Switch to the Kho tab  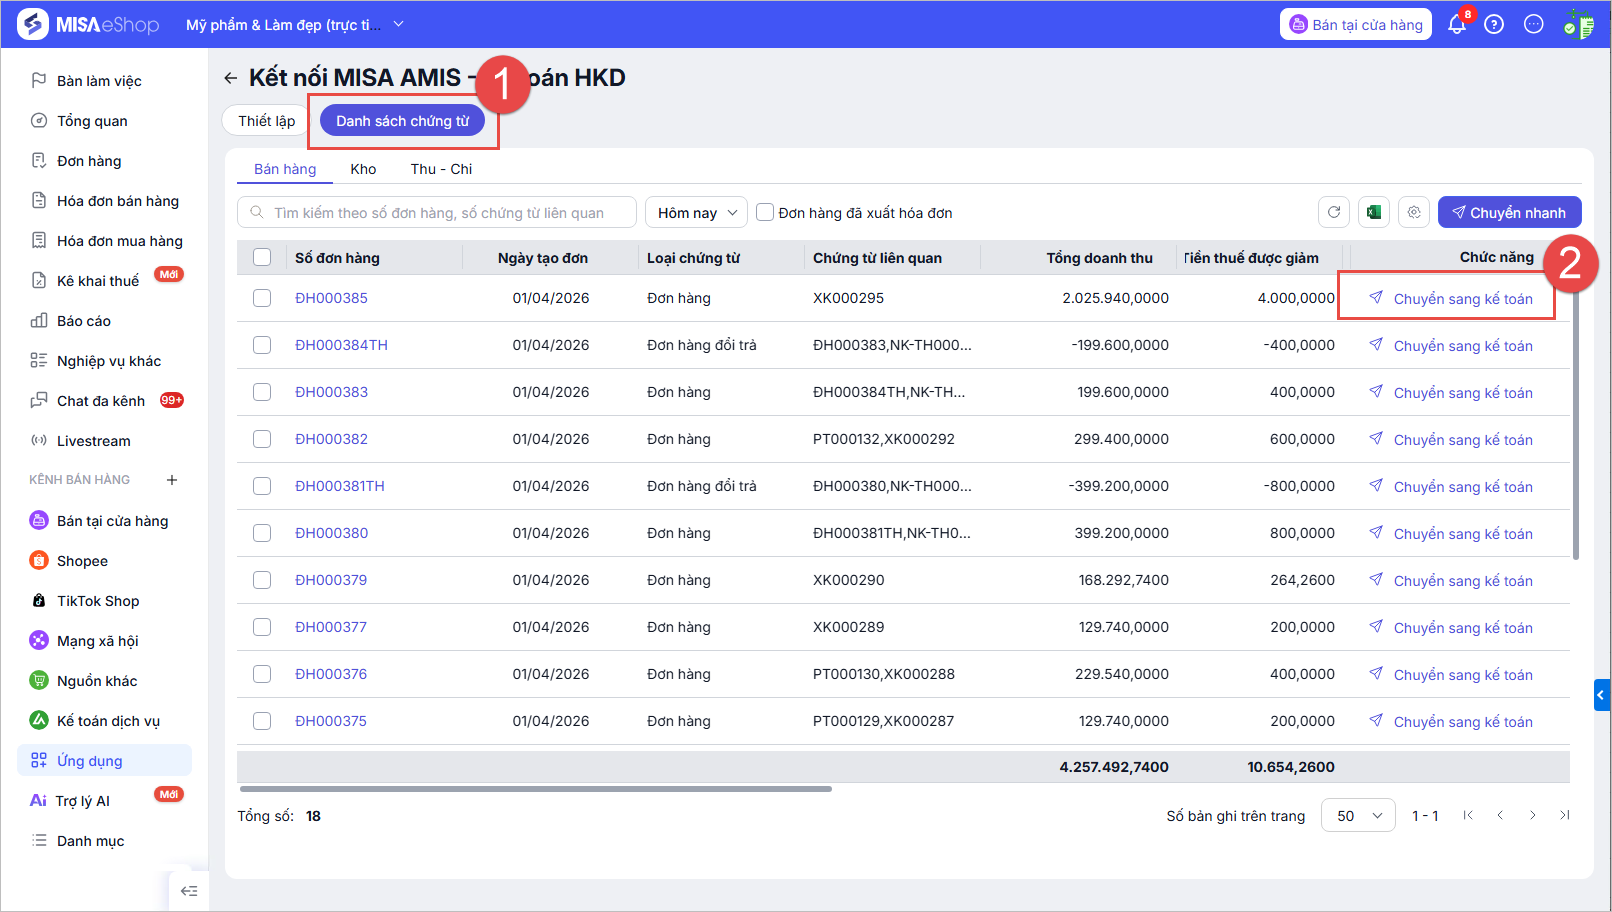(x=363, y=169)
